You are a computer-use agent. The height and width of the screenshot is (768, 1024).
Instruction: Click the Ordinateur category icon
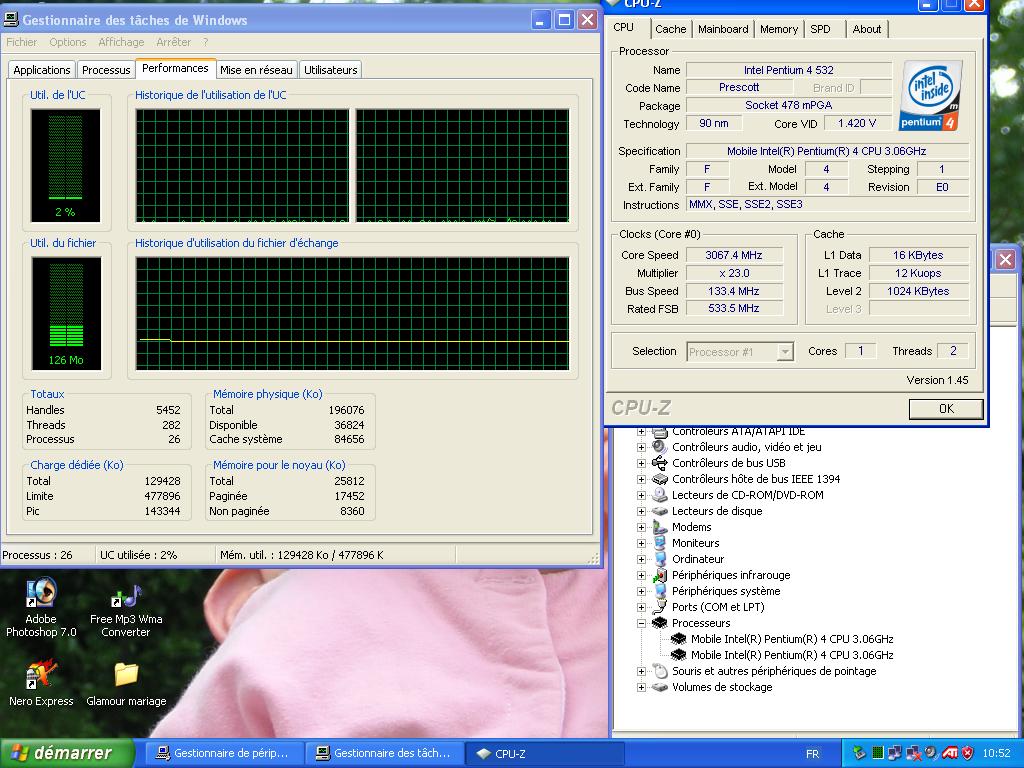(x=660, y=559)
